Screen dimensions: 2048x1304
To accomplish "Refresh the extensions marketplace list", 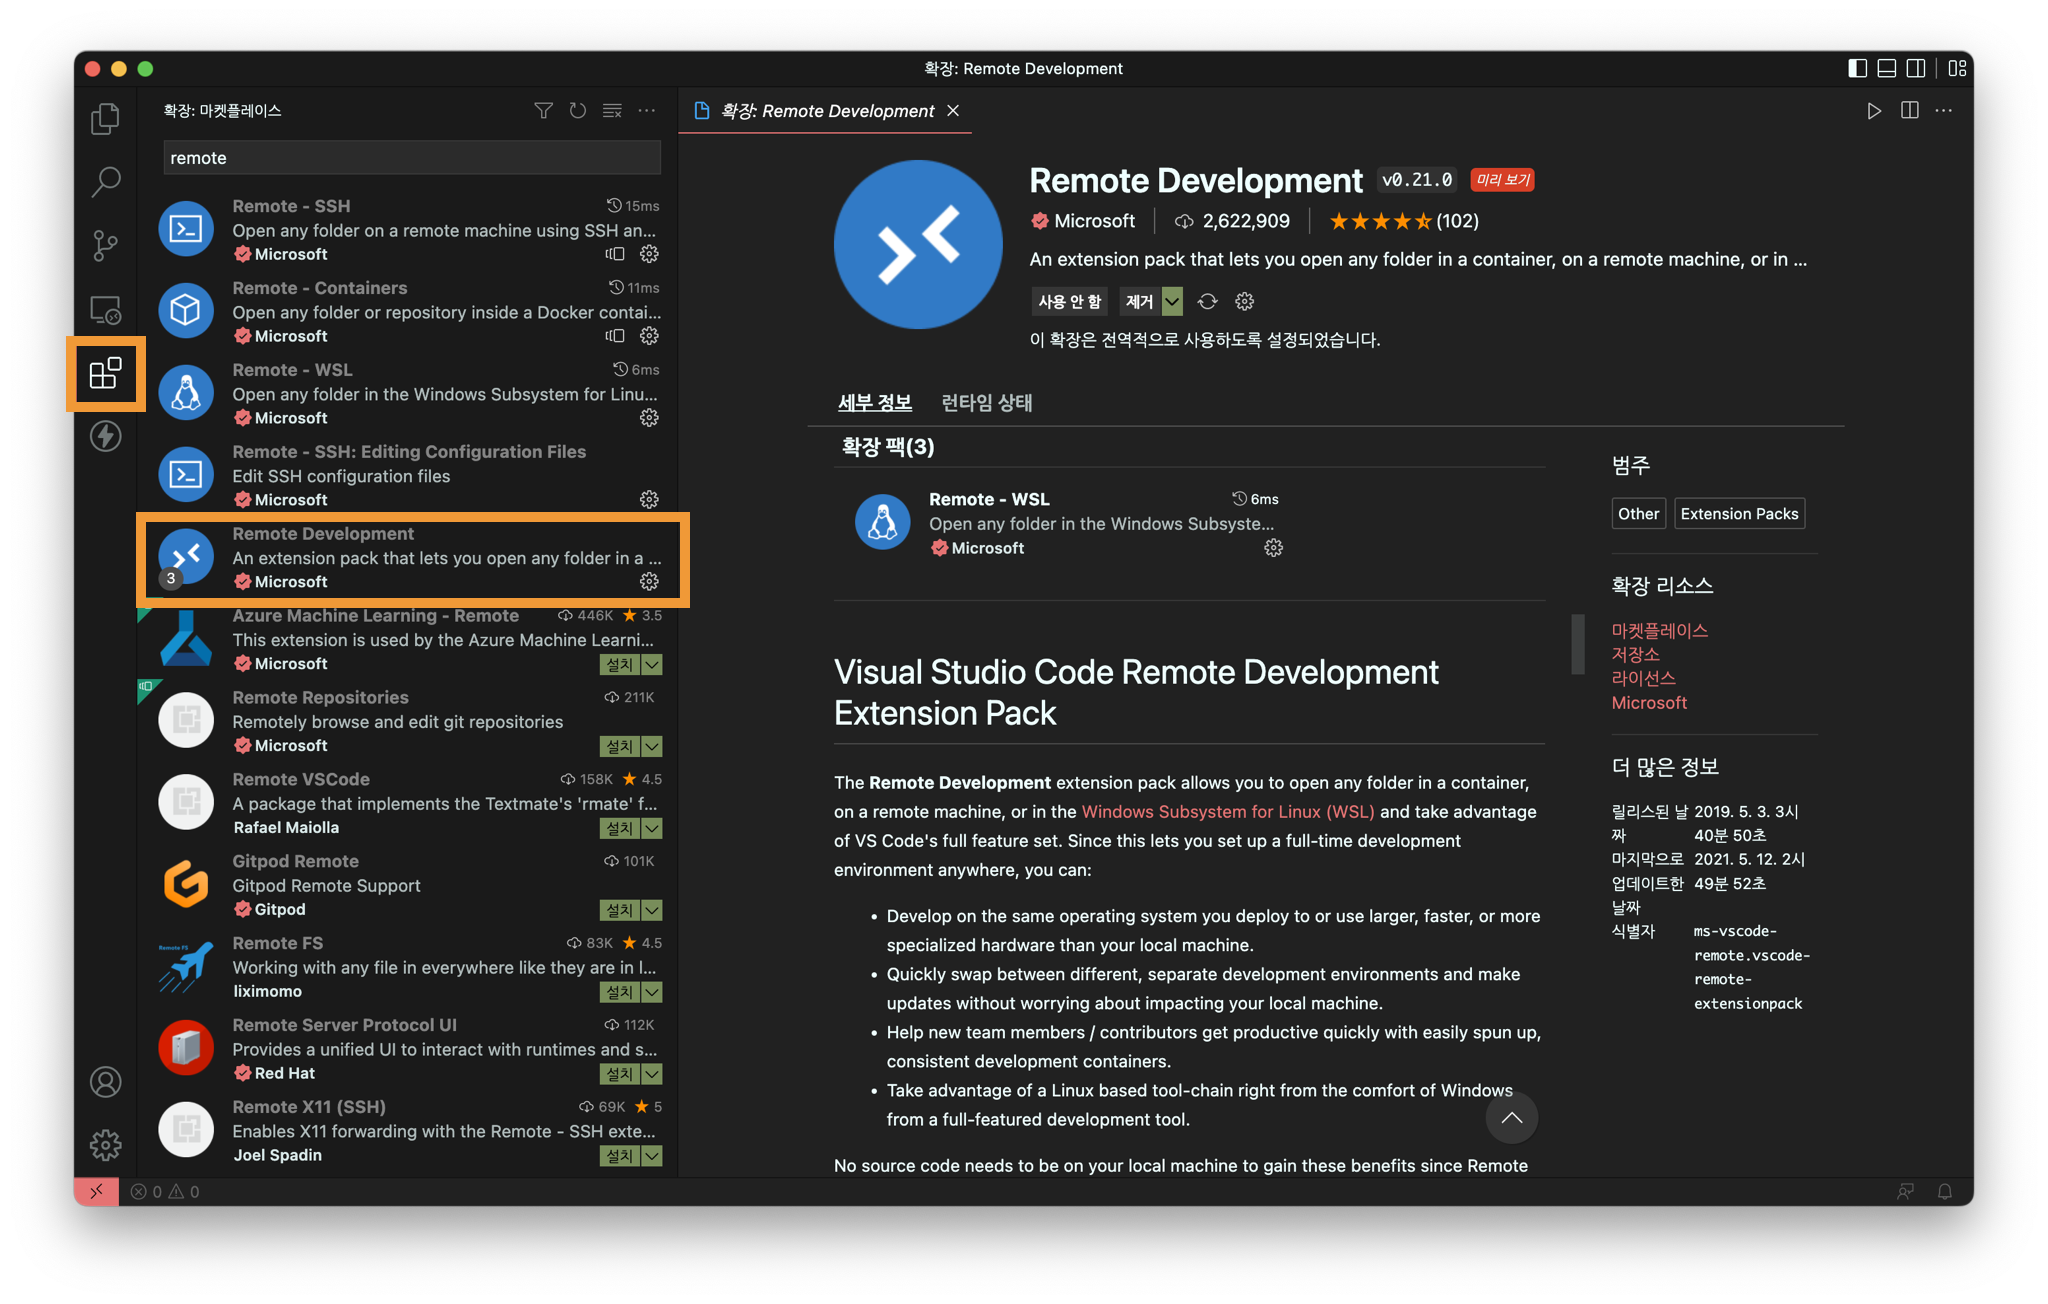I will click(578, 111).
